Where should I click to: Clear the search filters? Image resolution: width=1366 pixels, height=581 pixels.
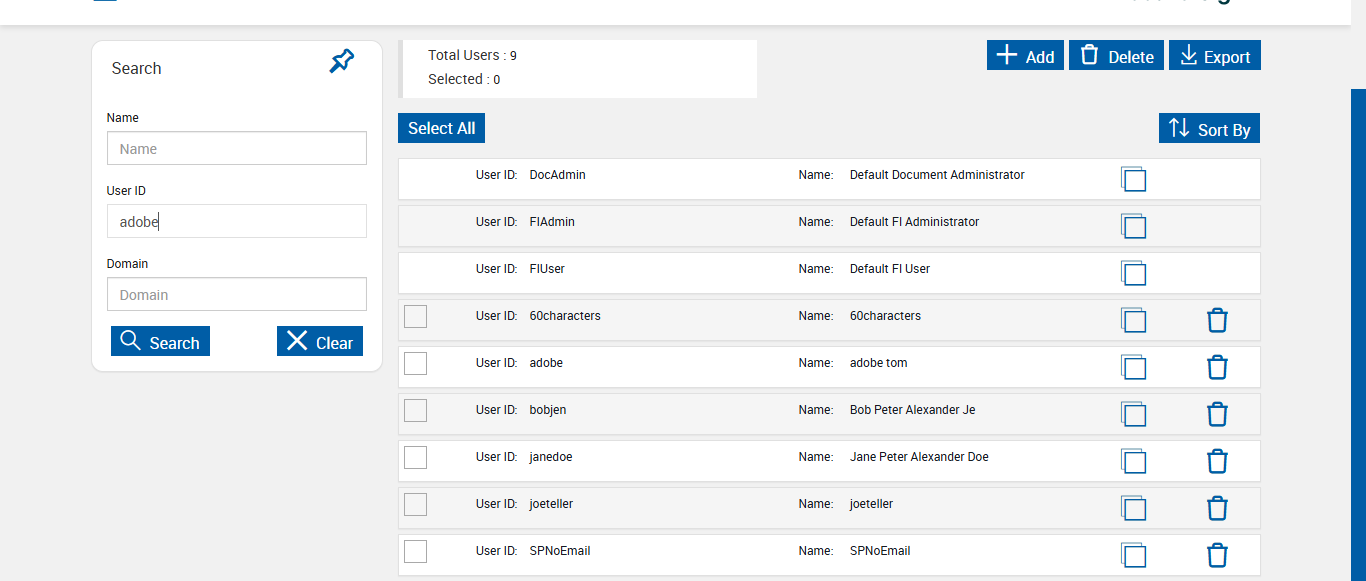coord(319,342)
